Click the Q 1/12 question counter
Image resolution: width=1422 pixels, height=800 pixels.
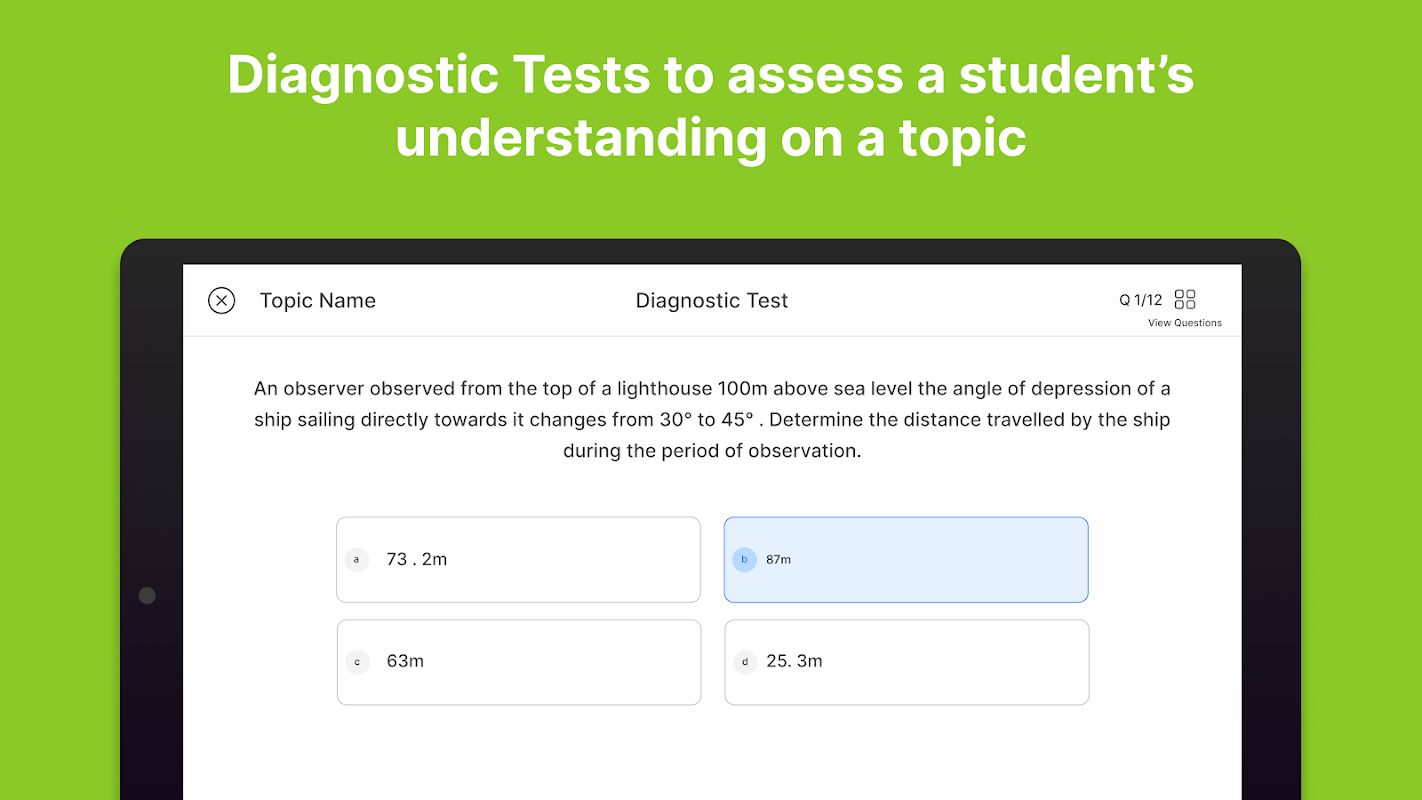(1140, 300)
